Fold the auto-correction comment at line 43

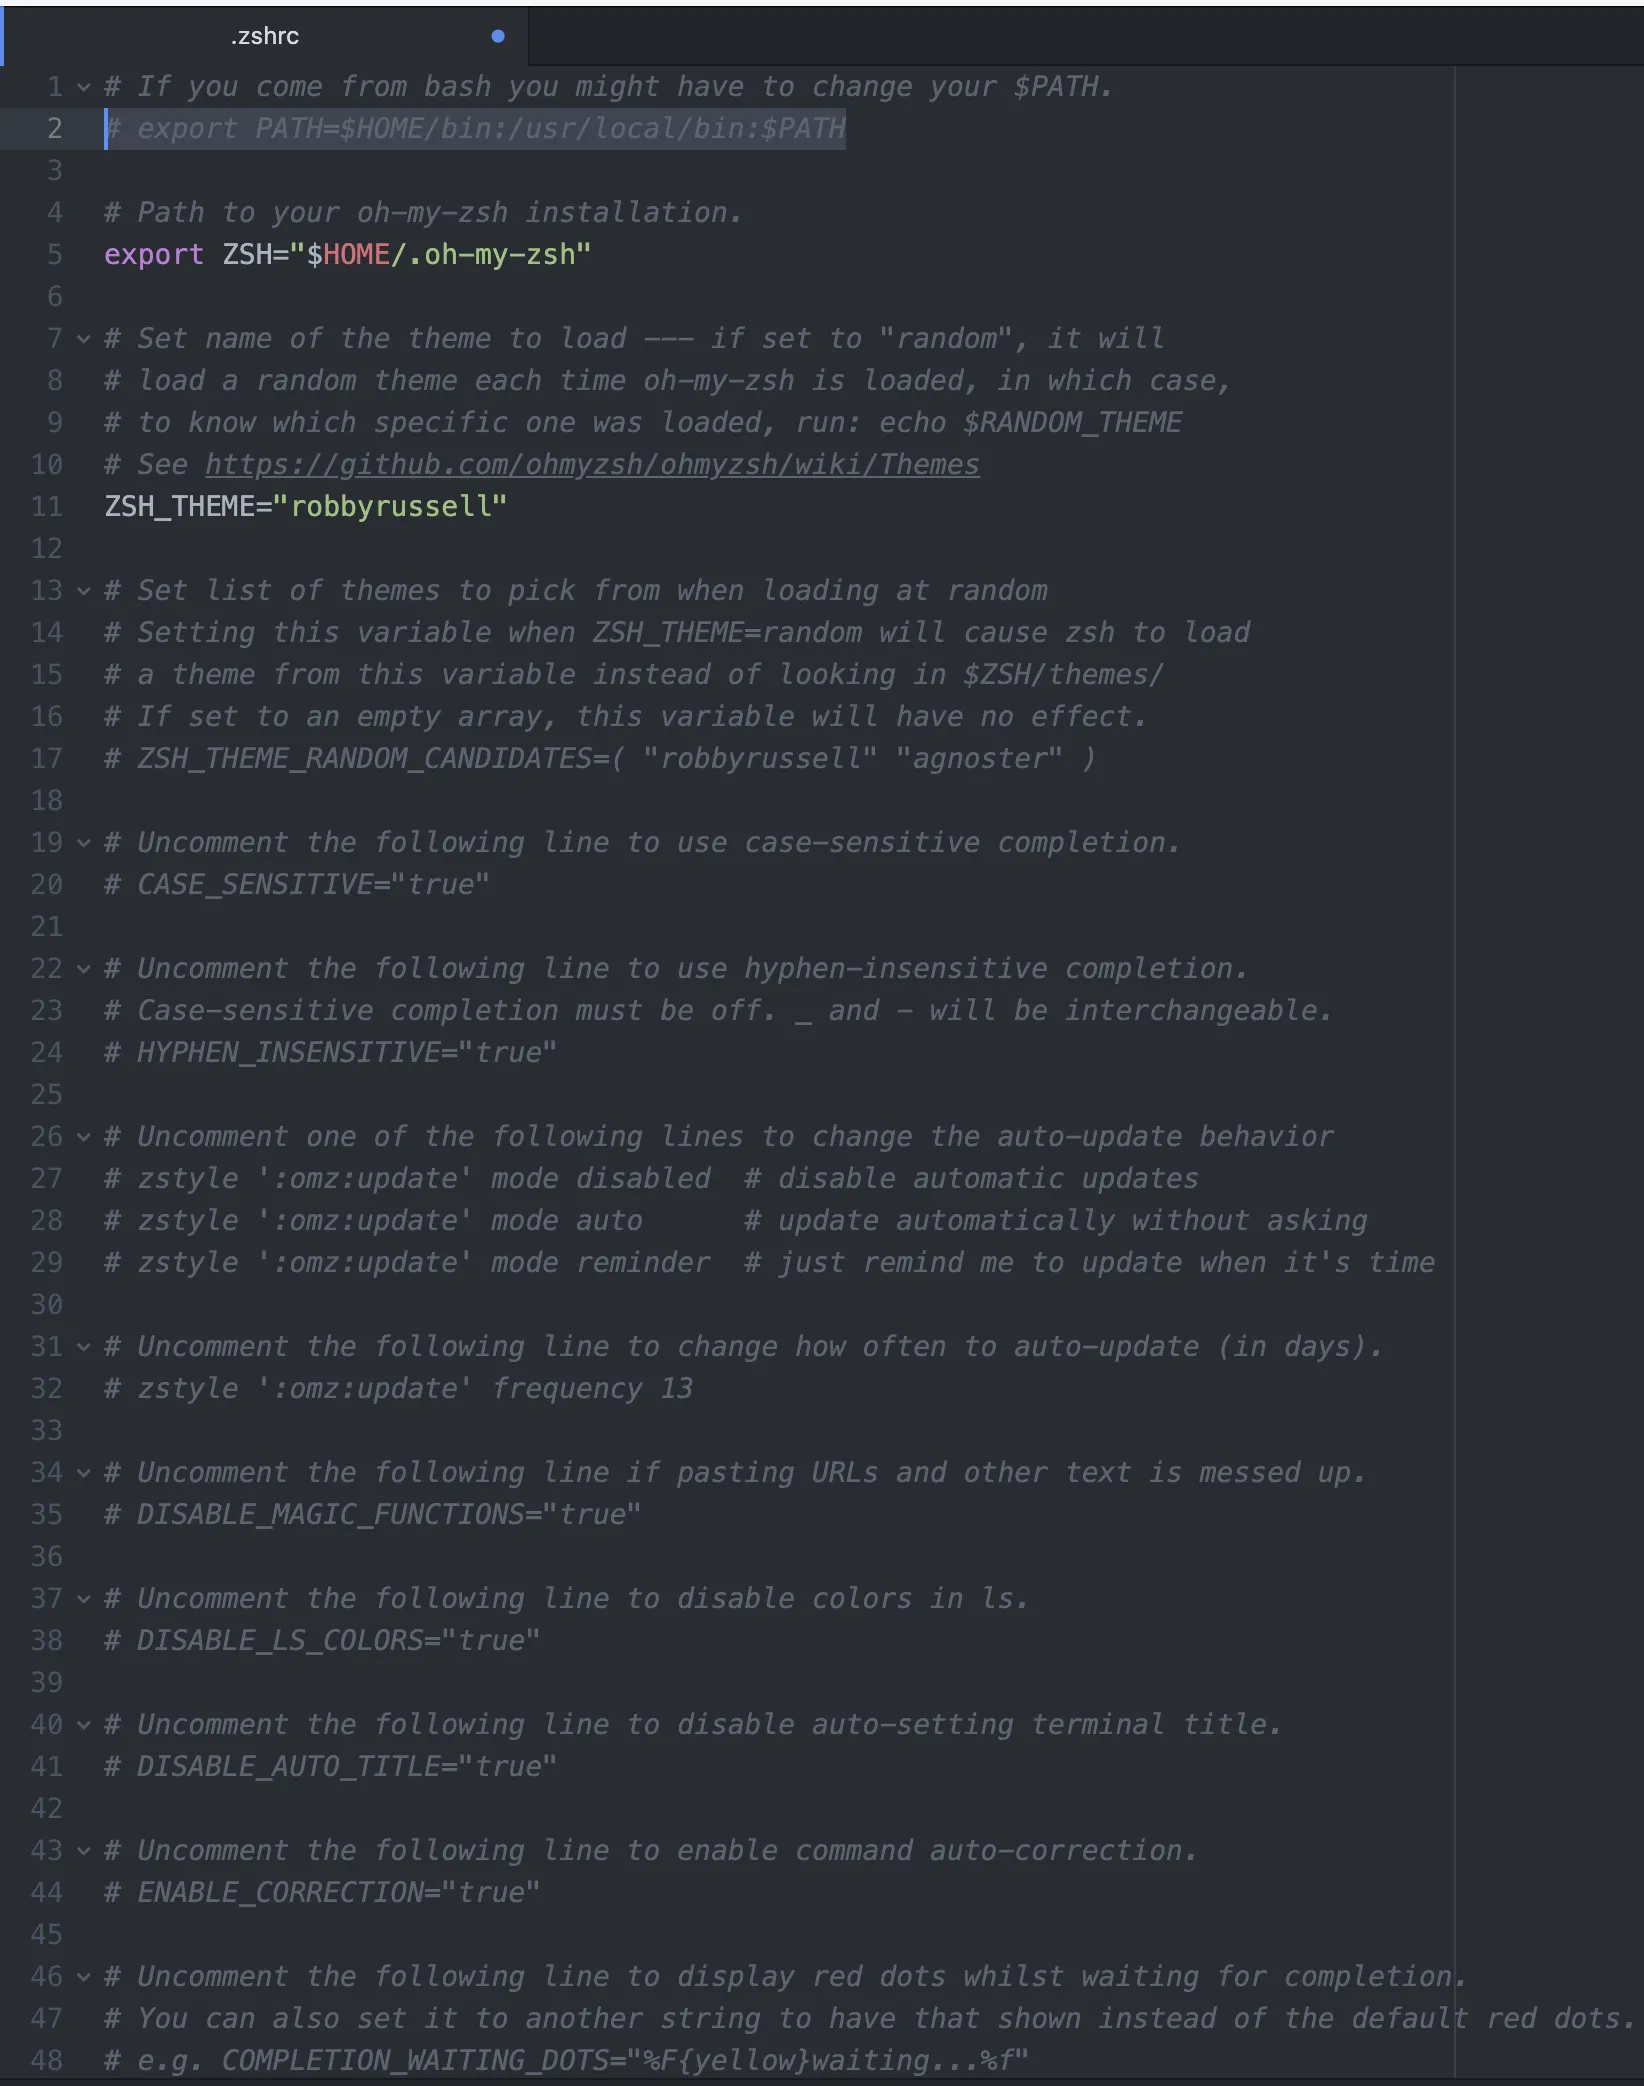tap(84, 1851)
